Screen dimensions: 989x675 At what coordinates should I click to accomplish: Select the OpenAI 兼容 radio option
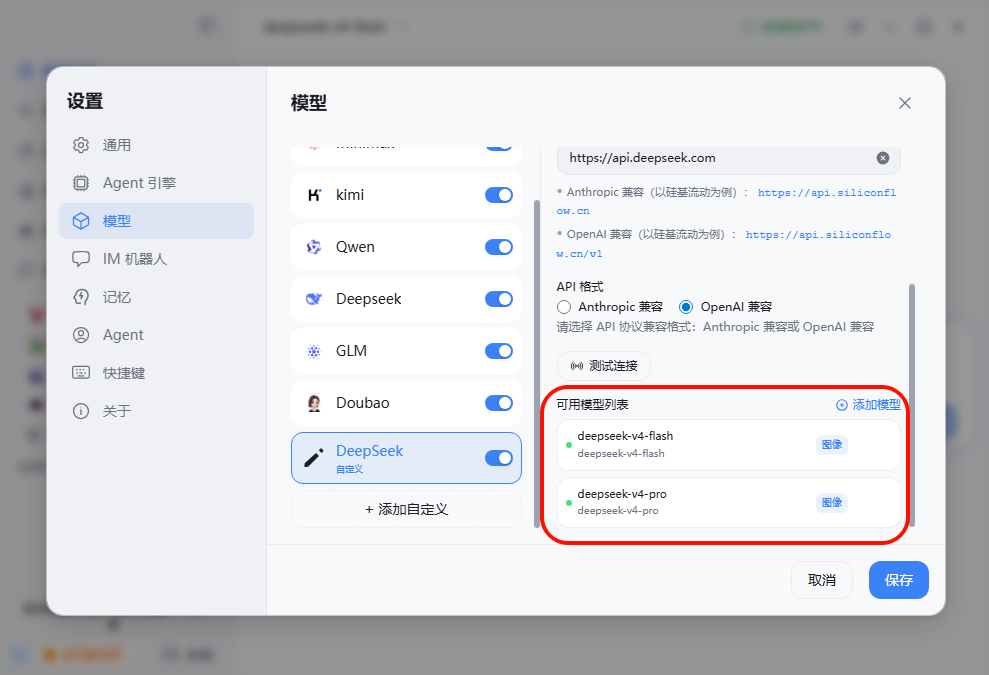coord(686,307)
